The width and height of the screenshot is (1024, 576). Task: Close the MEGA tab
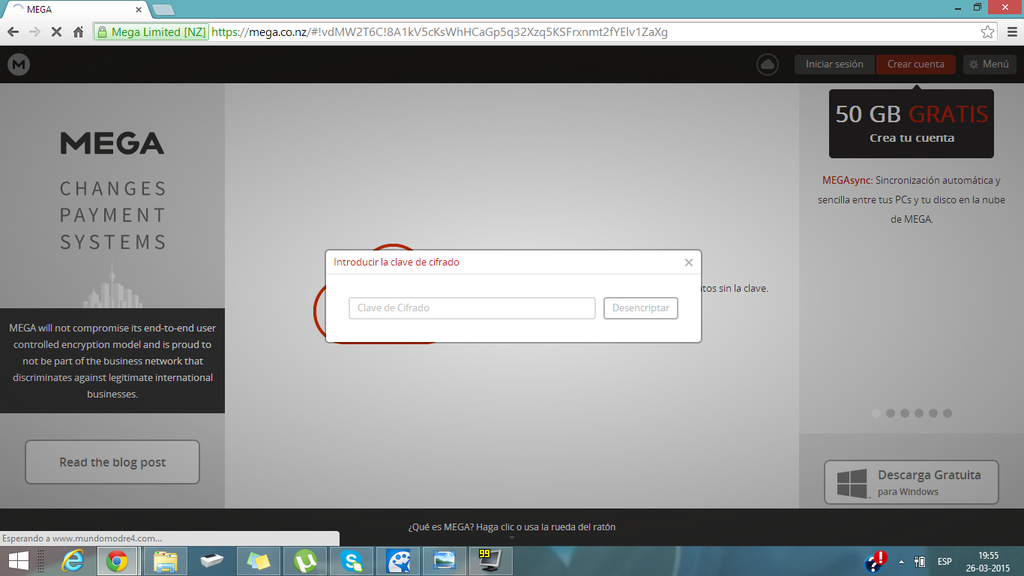click(x=138, y=10)
